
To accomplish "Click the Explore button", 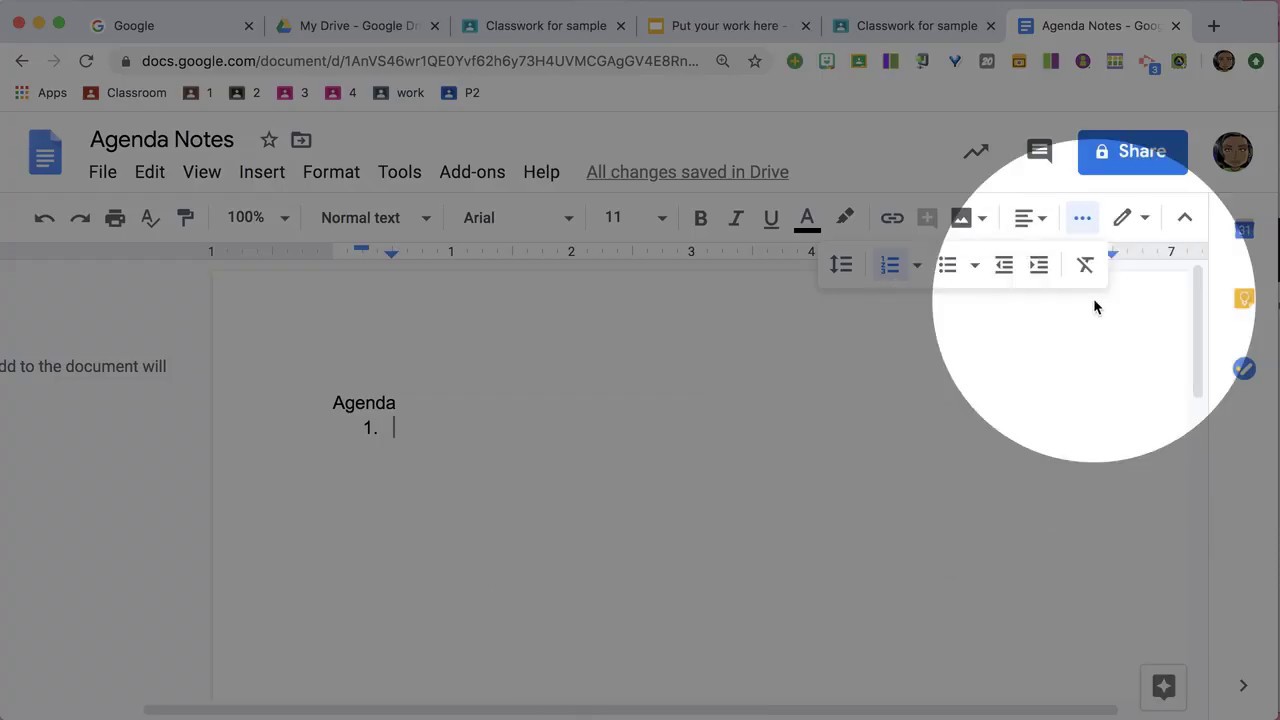I will 1163,687.
